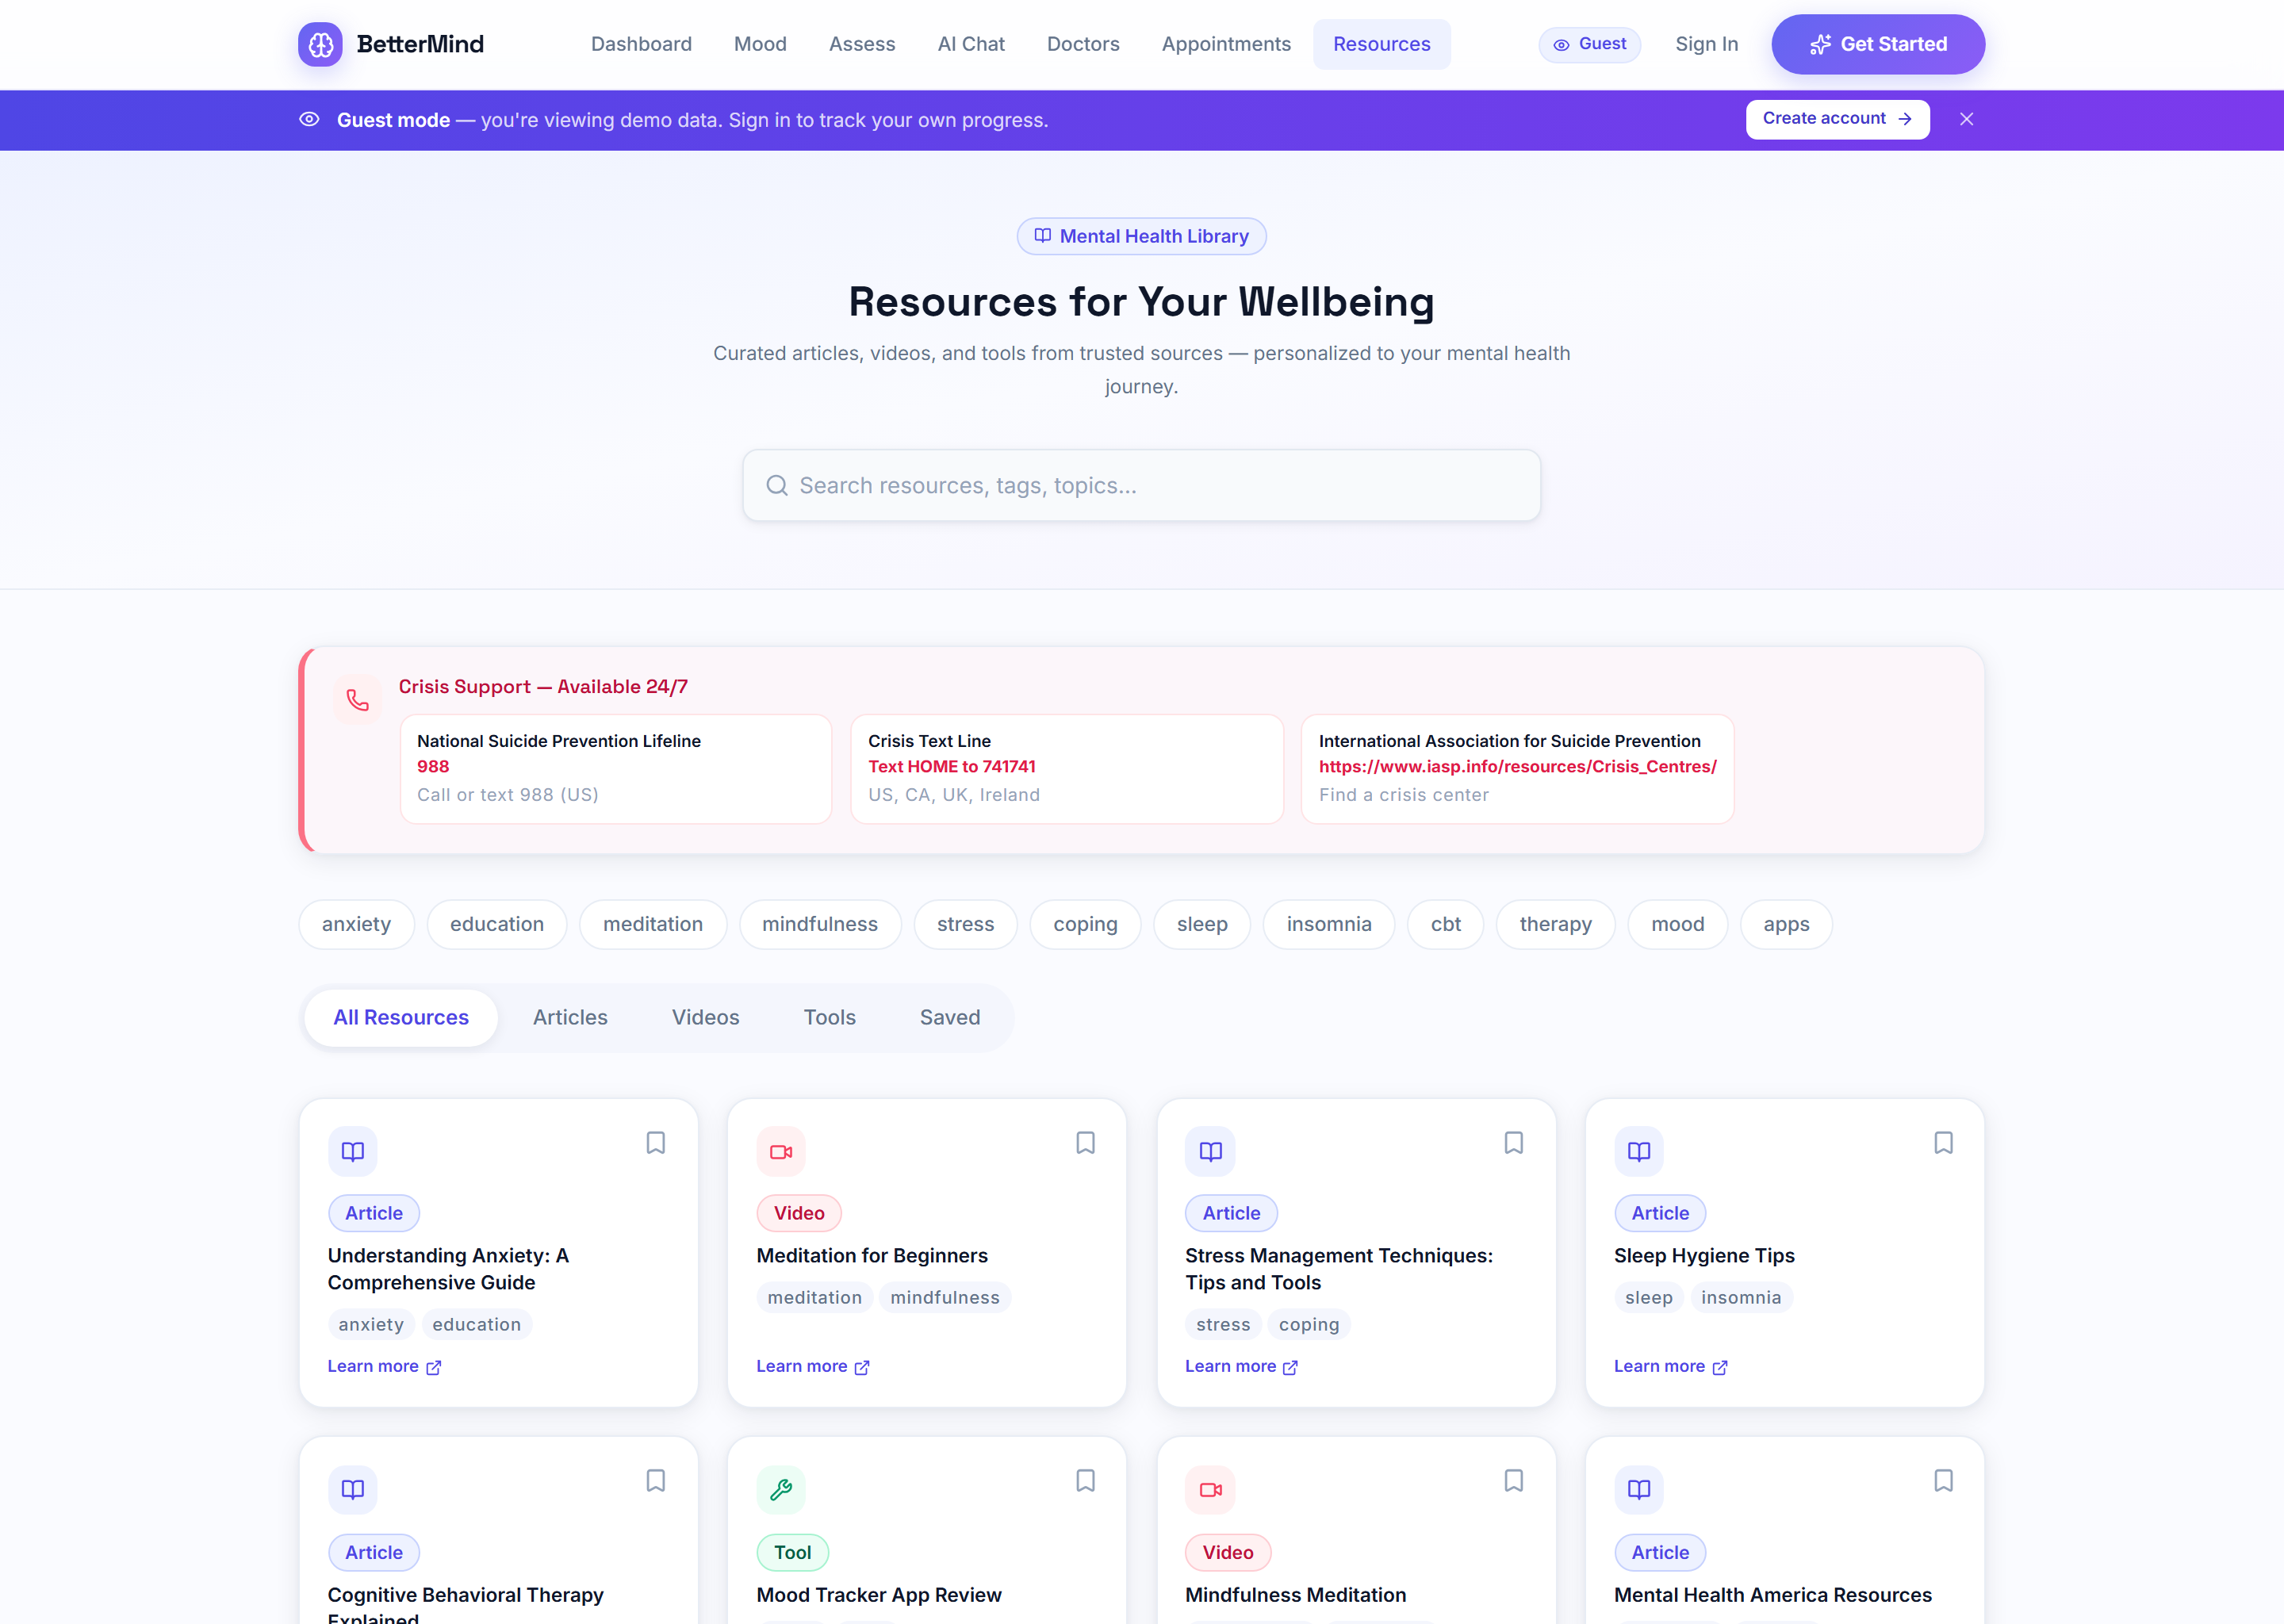Viewport: 2284px width, 1624px height.
Task: Bookmark Mood Tracker App Review tool
Action: 1085,1481
